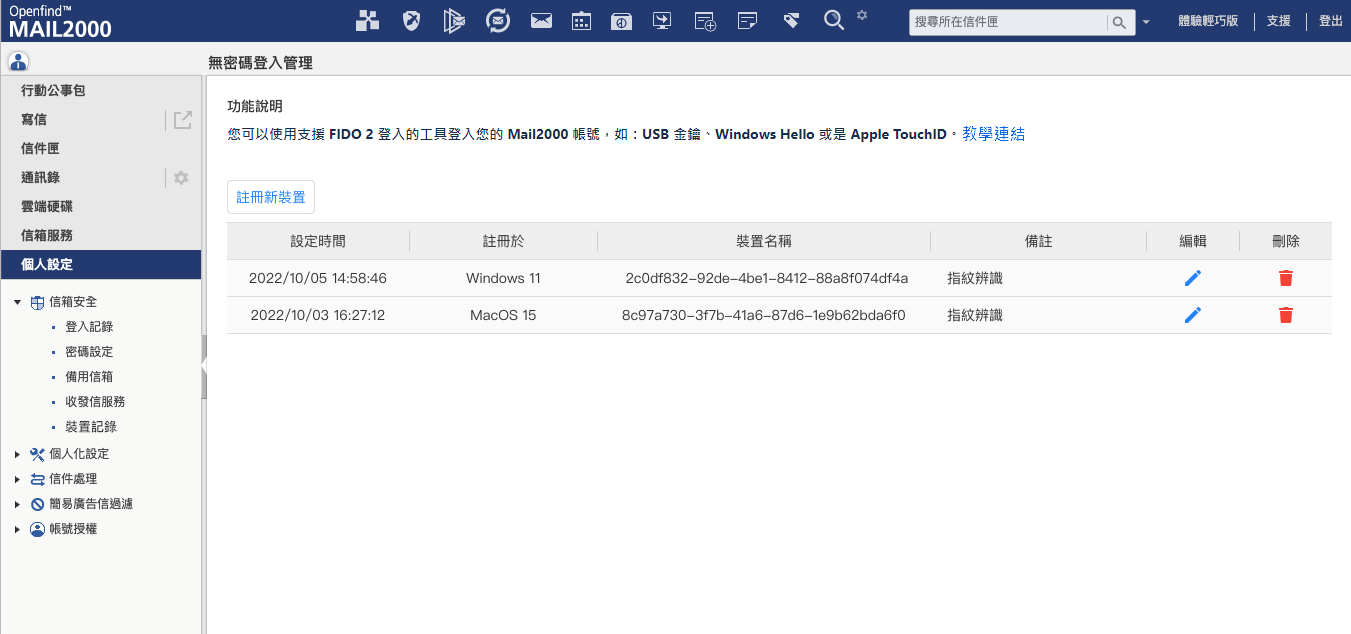Viewport: 1351px width, 634px height.
Task: Click pop-out compose icon beside 寫信
Action: 182,120
